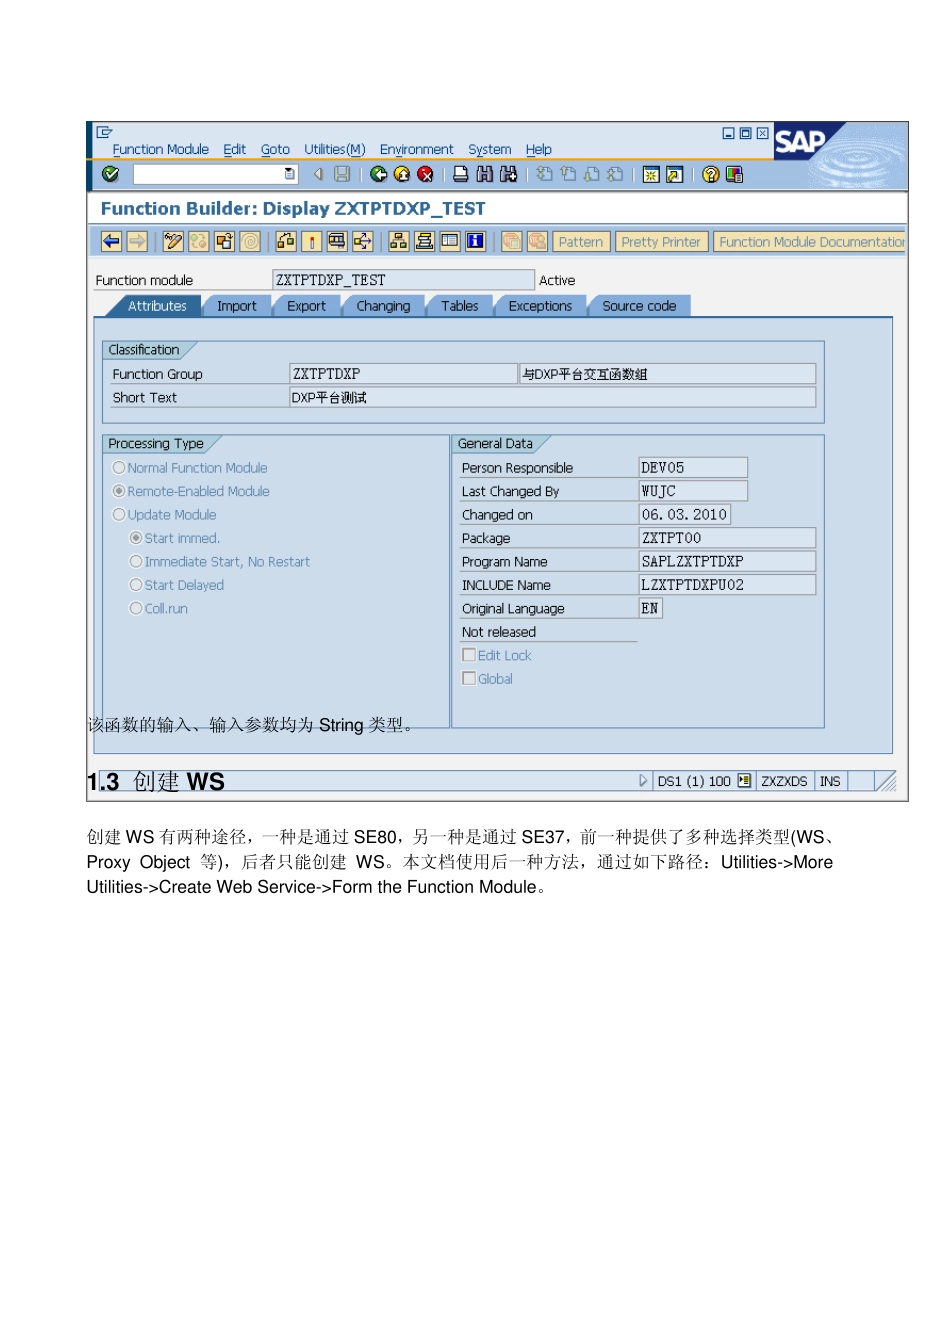Select Normal Function Module radio button

(119, 467)
